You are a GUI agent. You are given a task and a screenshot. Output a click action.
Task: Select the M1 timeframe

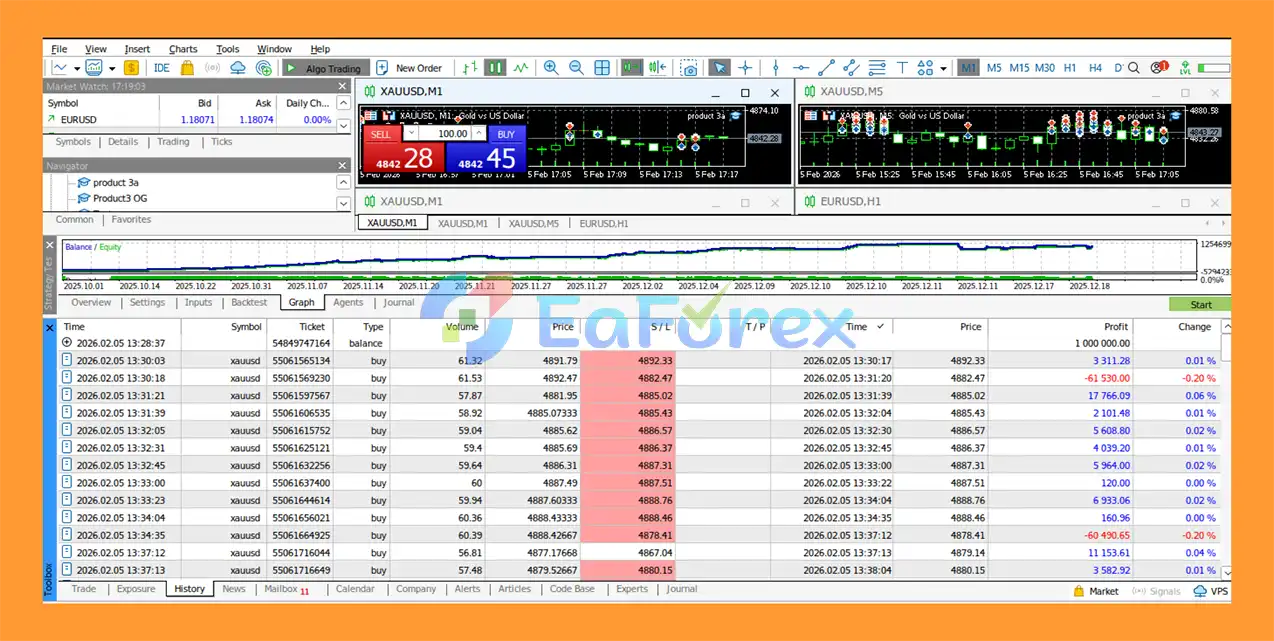coord(968,68)
